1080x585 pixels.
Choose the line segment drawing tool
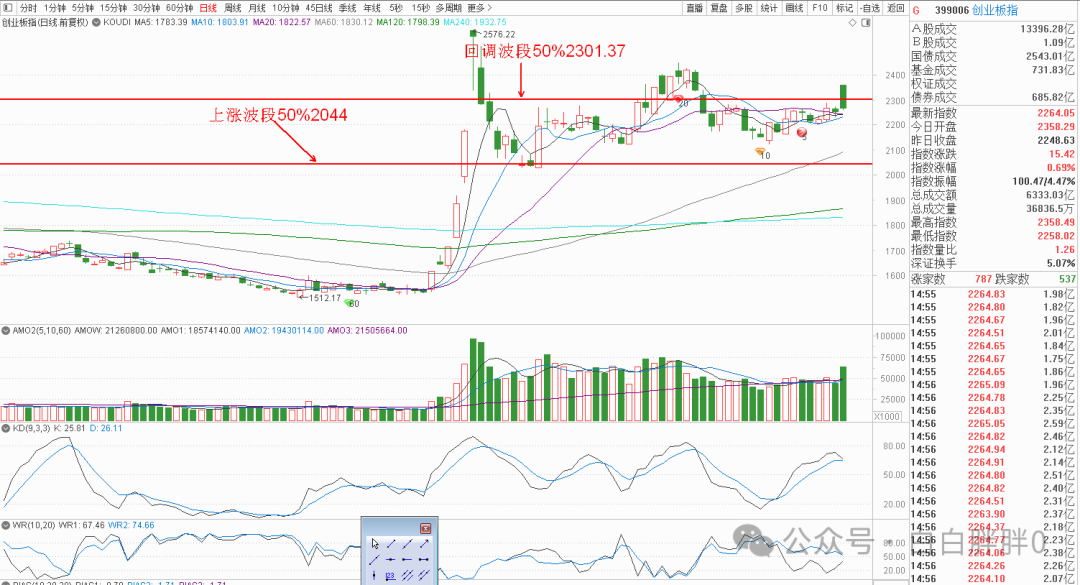[391, 544]
